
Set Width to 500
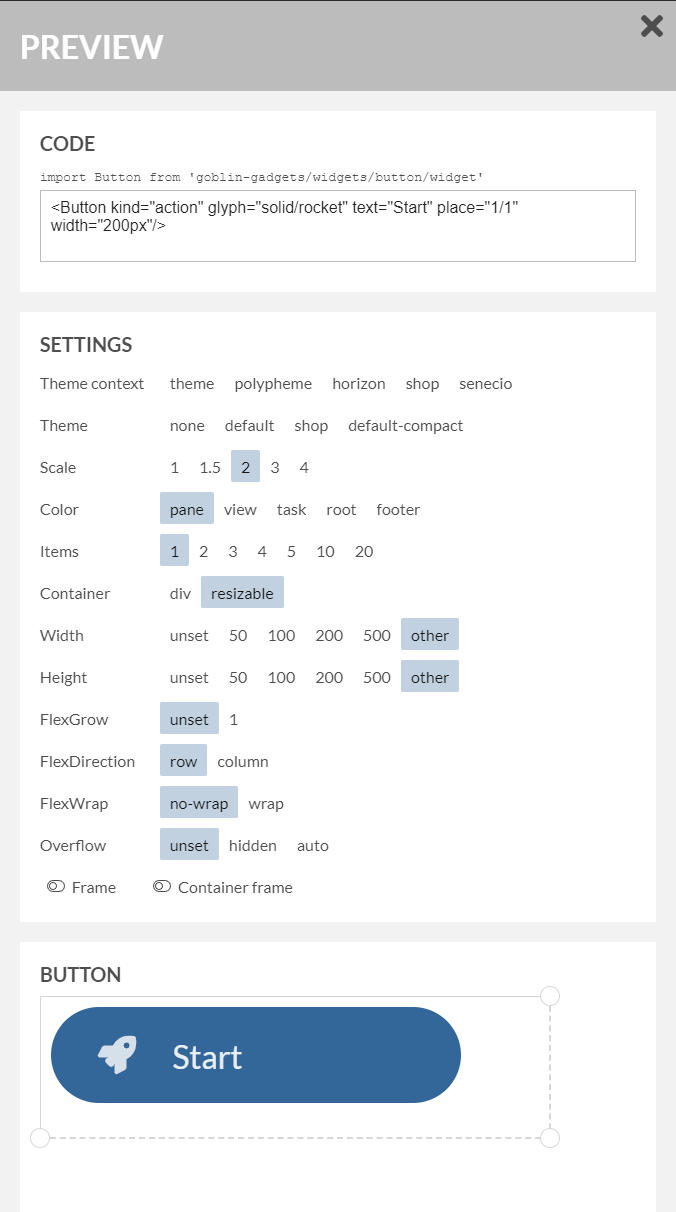tap(377, 636)
